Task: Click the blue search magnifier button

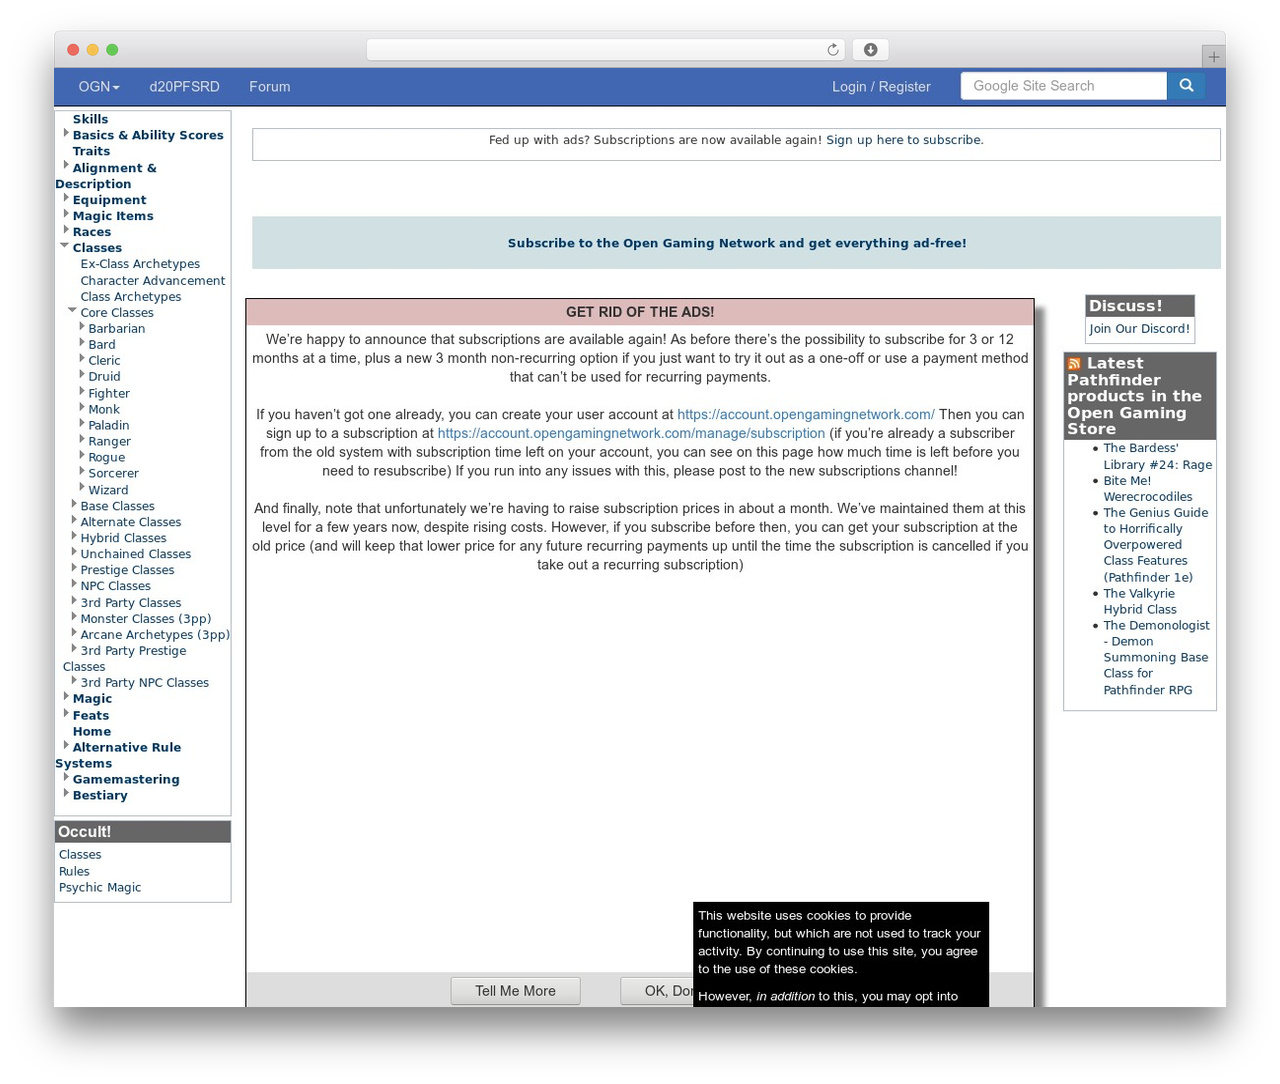Action: pyautogui.click(x=1186, y=86)
